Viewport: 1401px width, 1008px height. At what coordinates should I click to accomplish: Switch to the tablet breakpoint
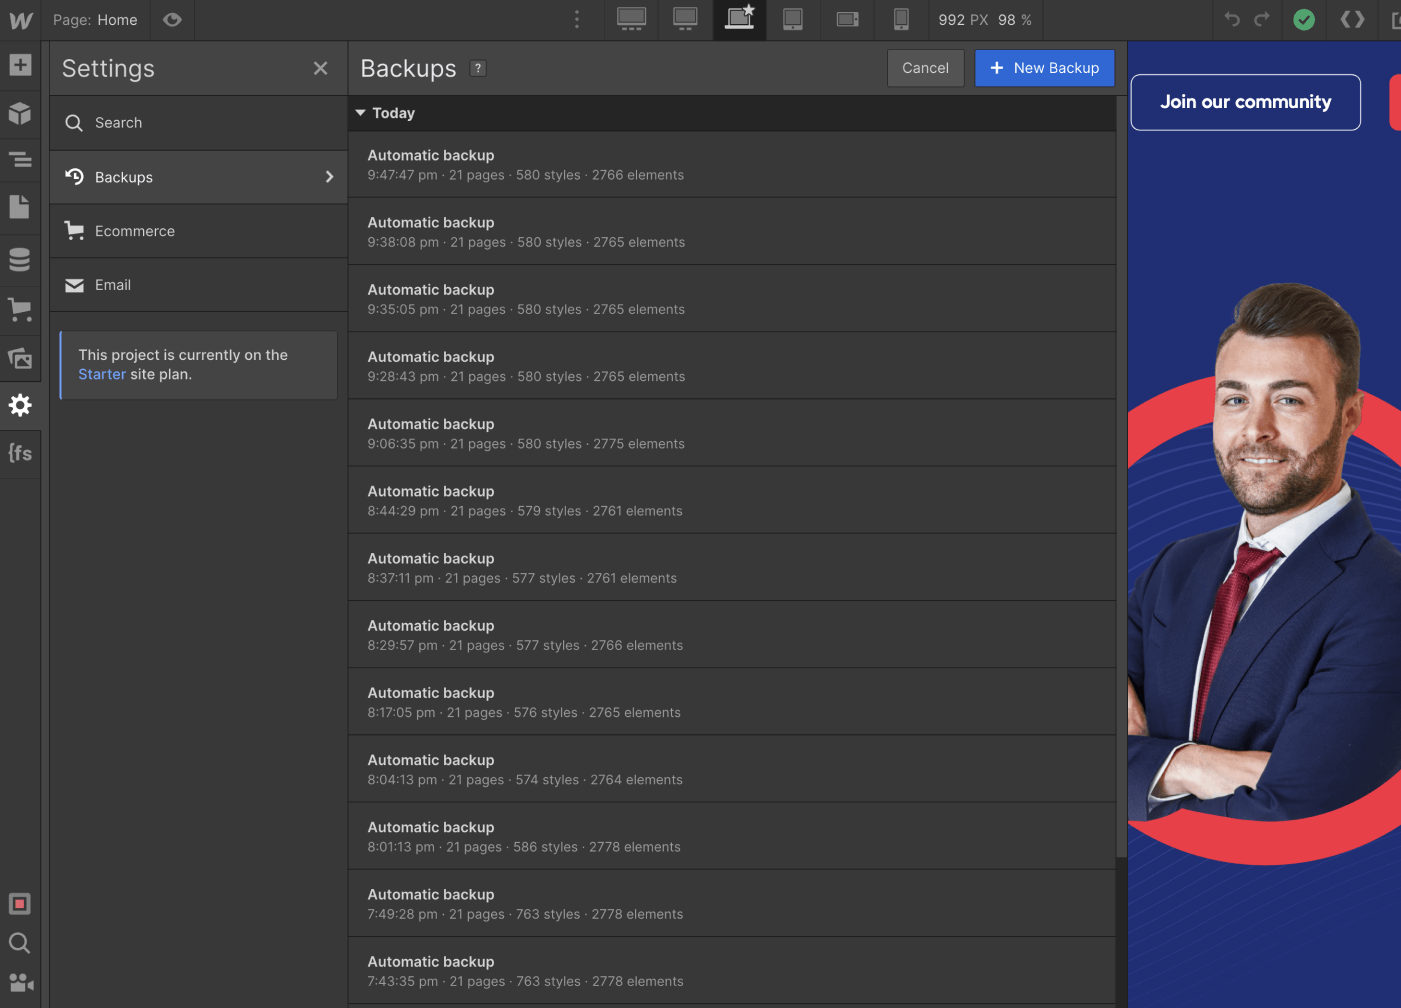tap(793, 19)
